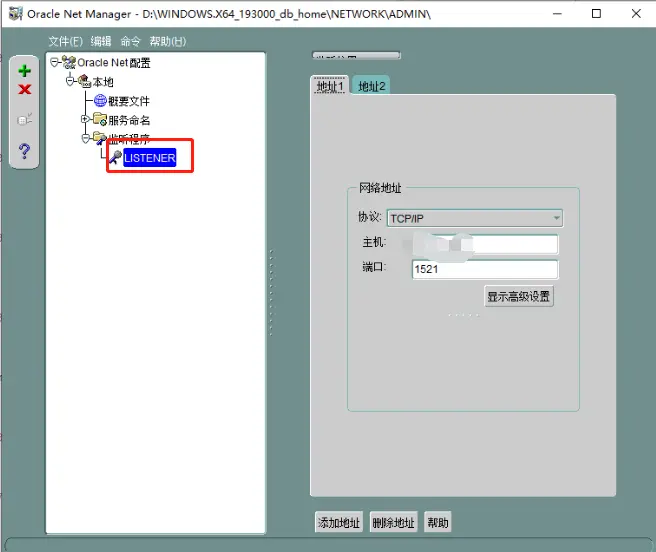Click the greyed test service icon

(25, 120)
